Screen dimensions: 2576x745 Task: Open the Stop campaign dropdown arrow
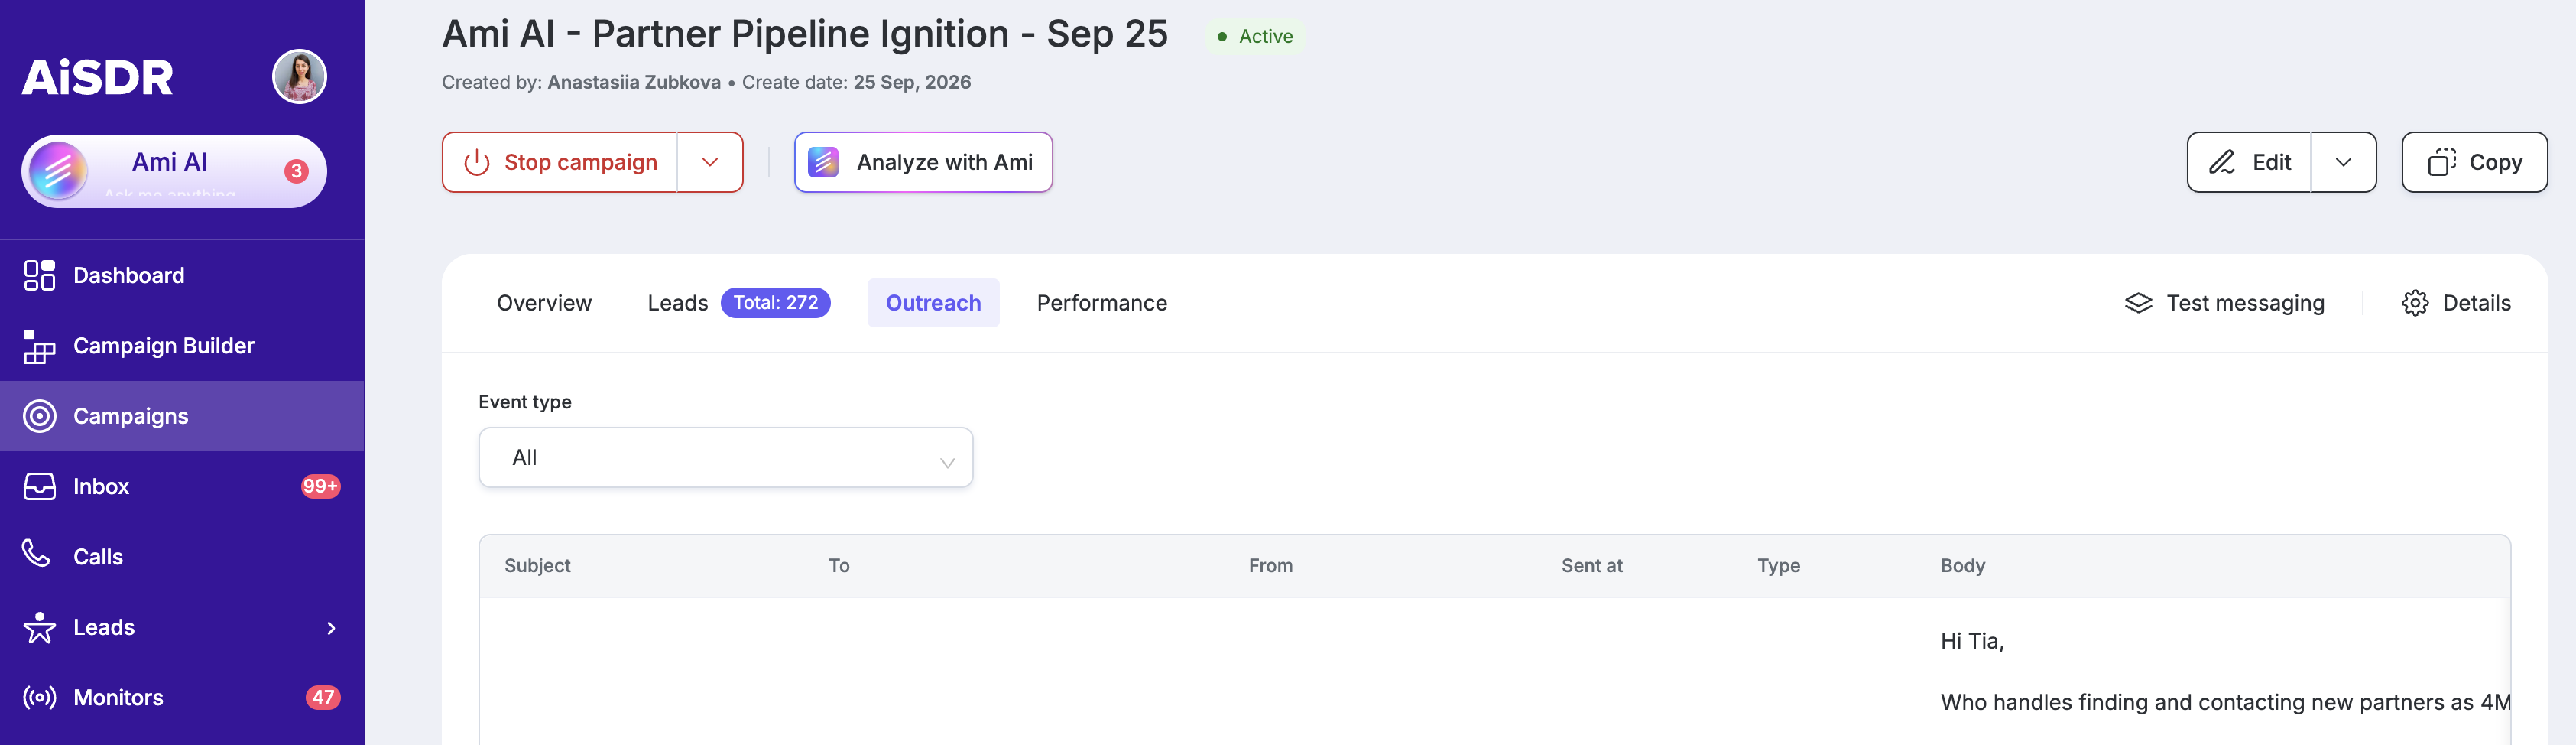(710, 162)
